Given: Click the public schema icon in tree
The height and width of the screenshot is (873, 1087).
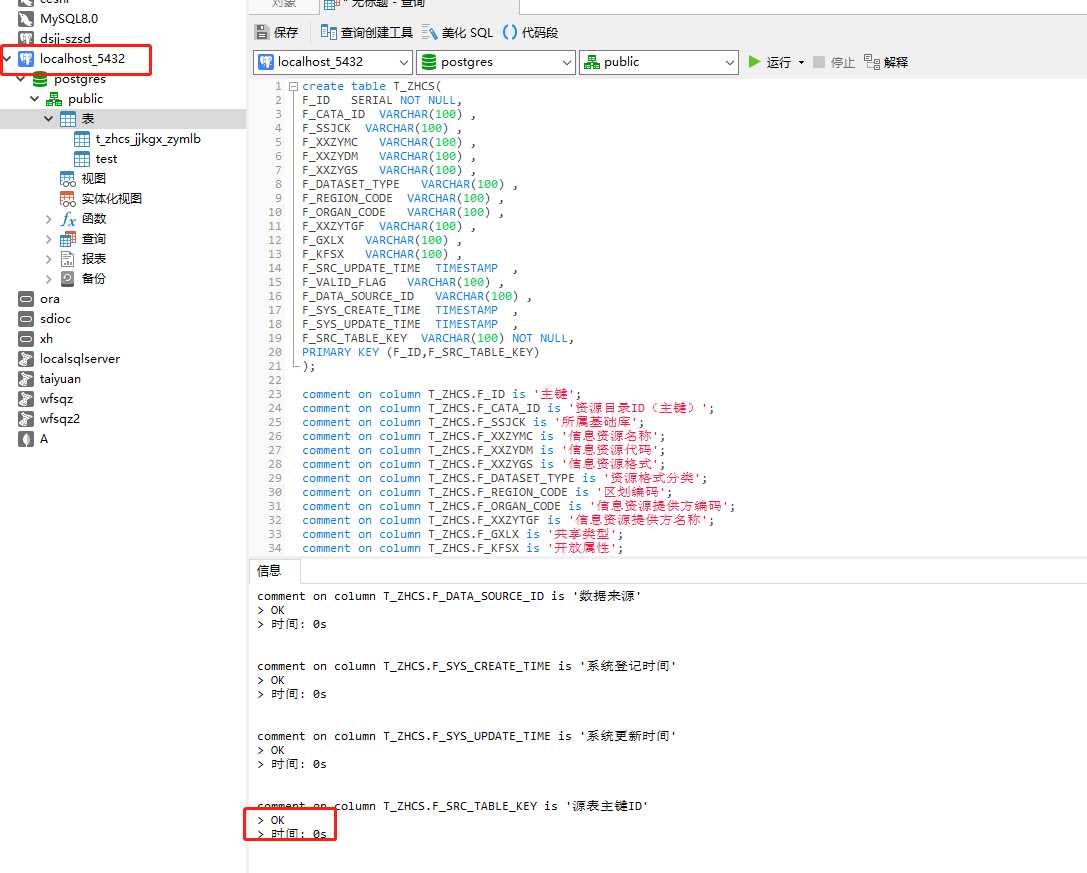Looking at the screenshot, I should [54, 99].
